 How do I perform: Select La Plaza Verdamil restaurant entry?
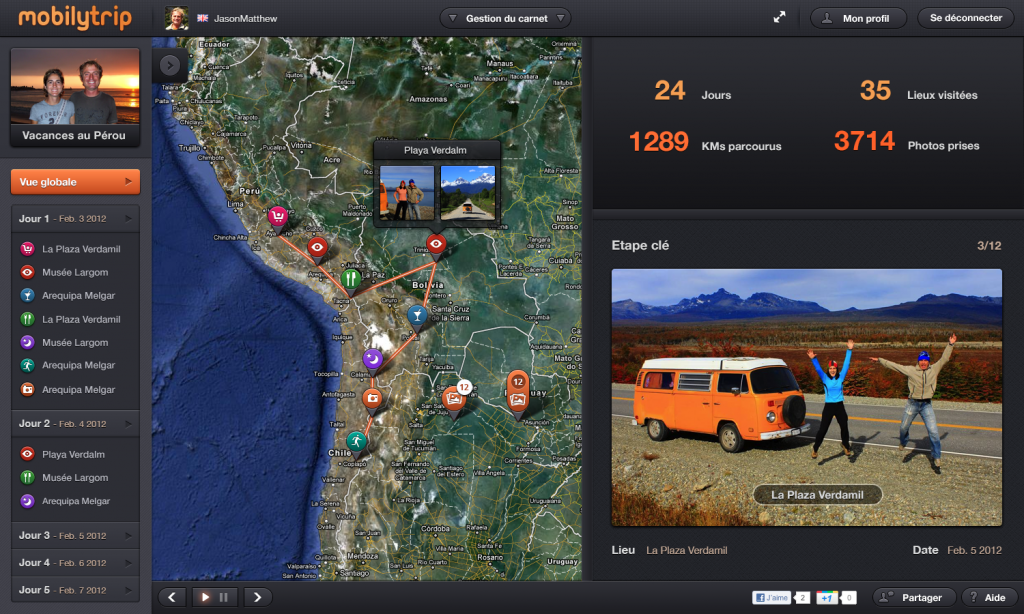tap(71, 319)
